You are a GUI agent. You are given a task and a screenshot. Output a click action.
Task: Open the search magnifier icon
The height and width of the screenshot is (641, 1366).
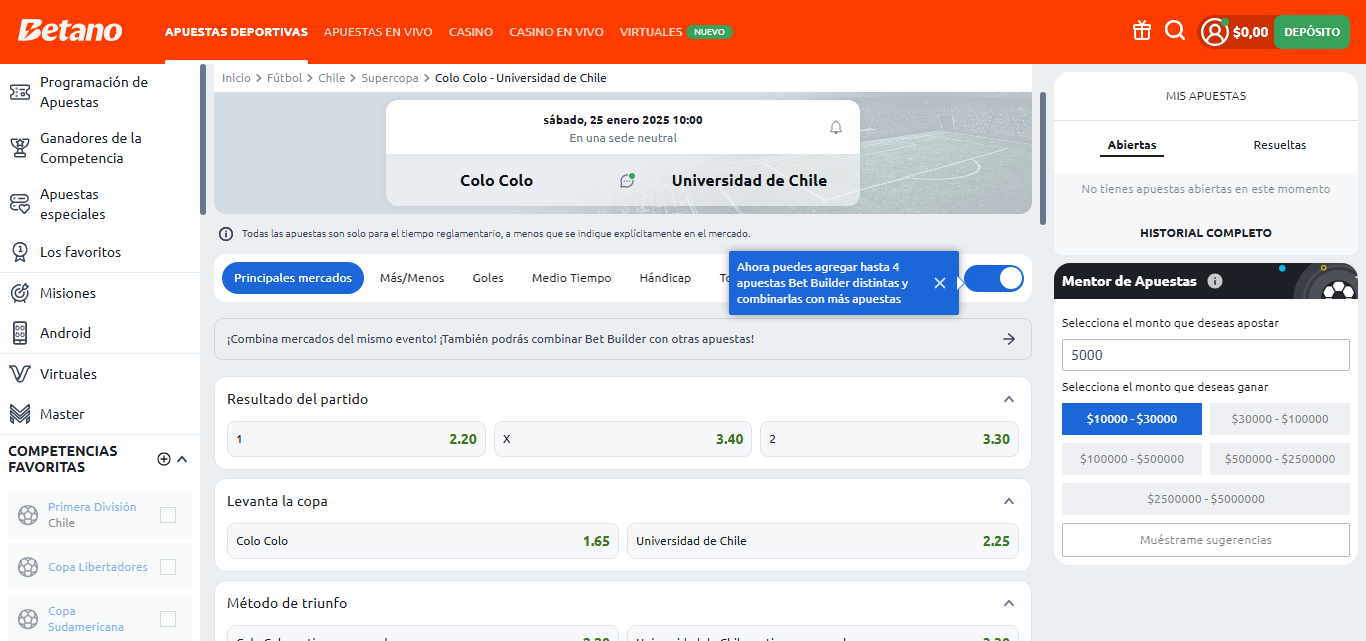tap(1175, 31)
